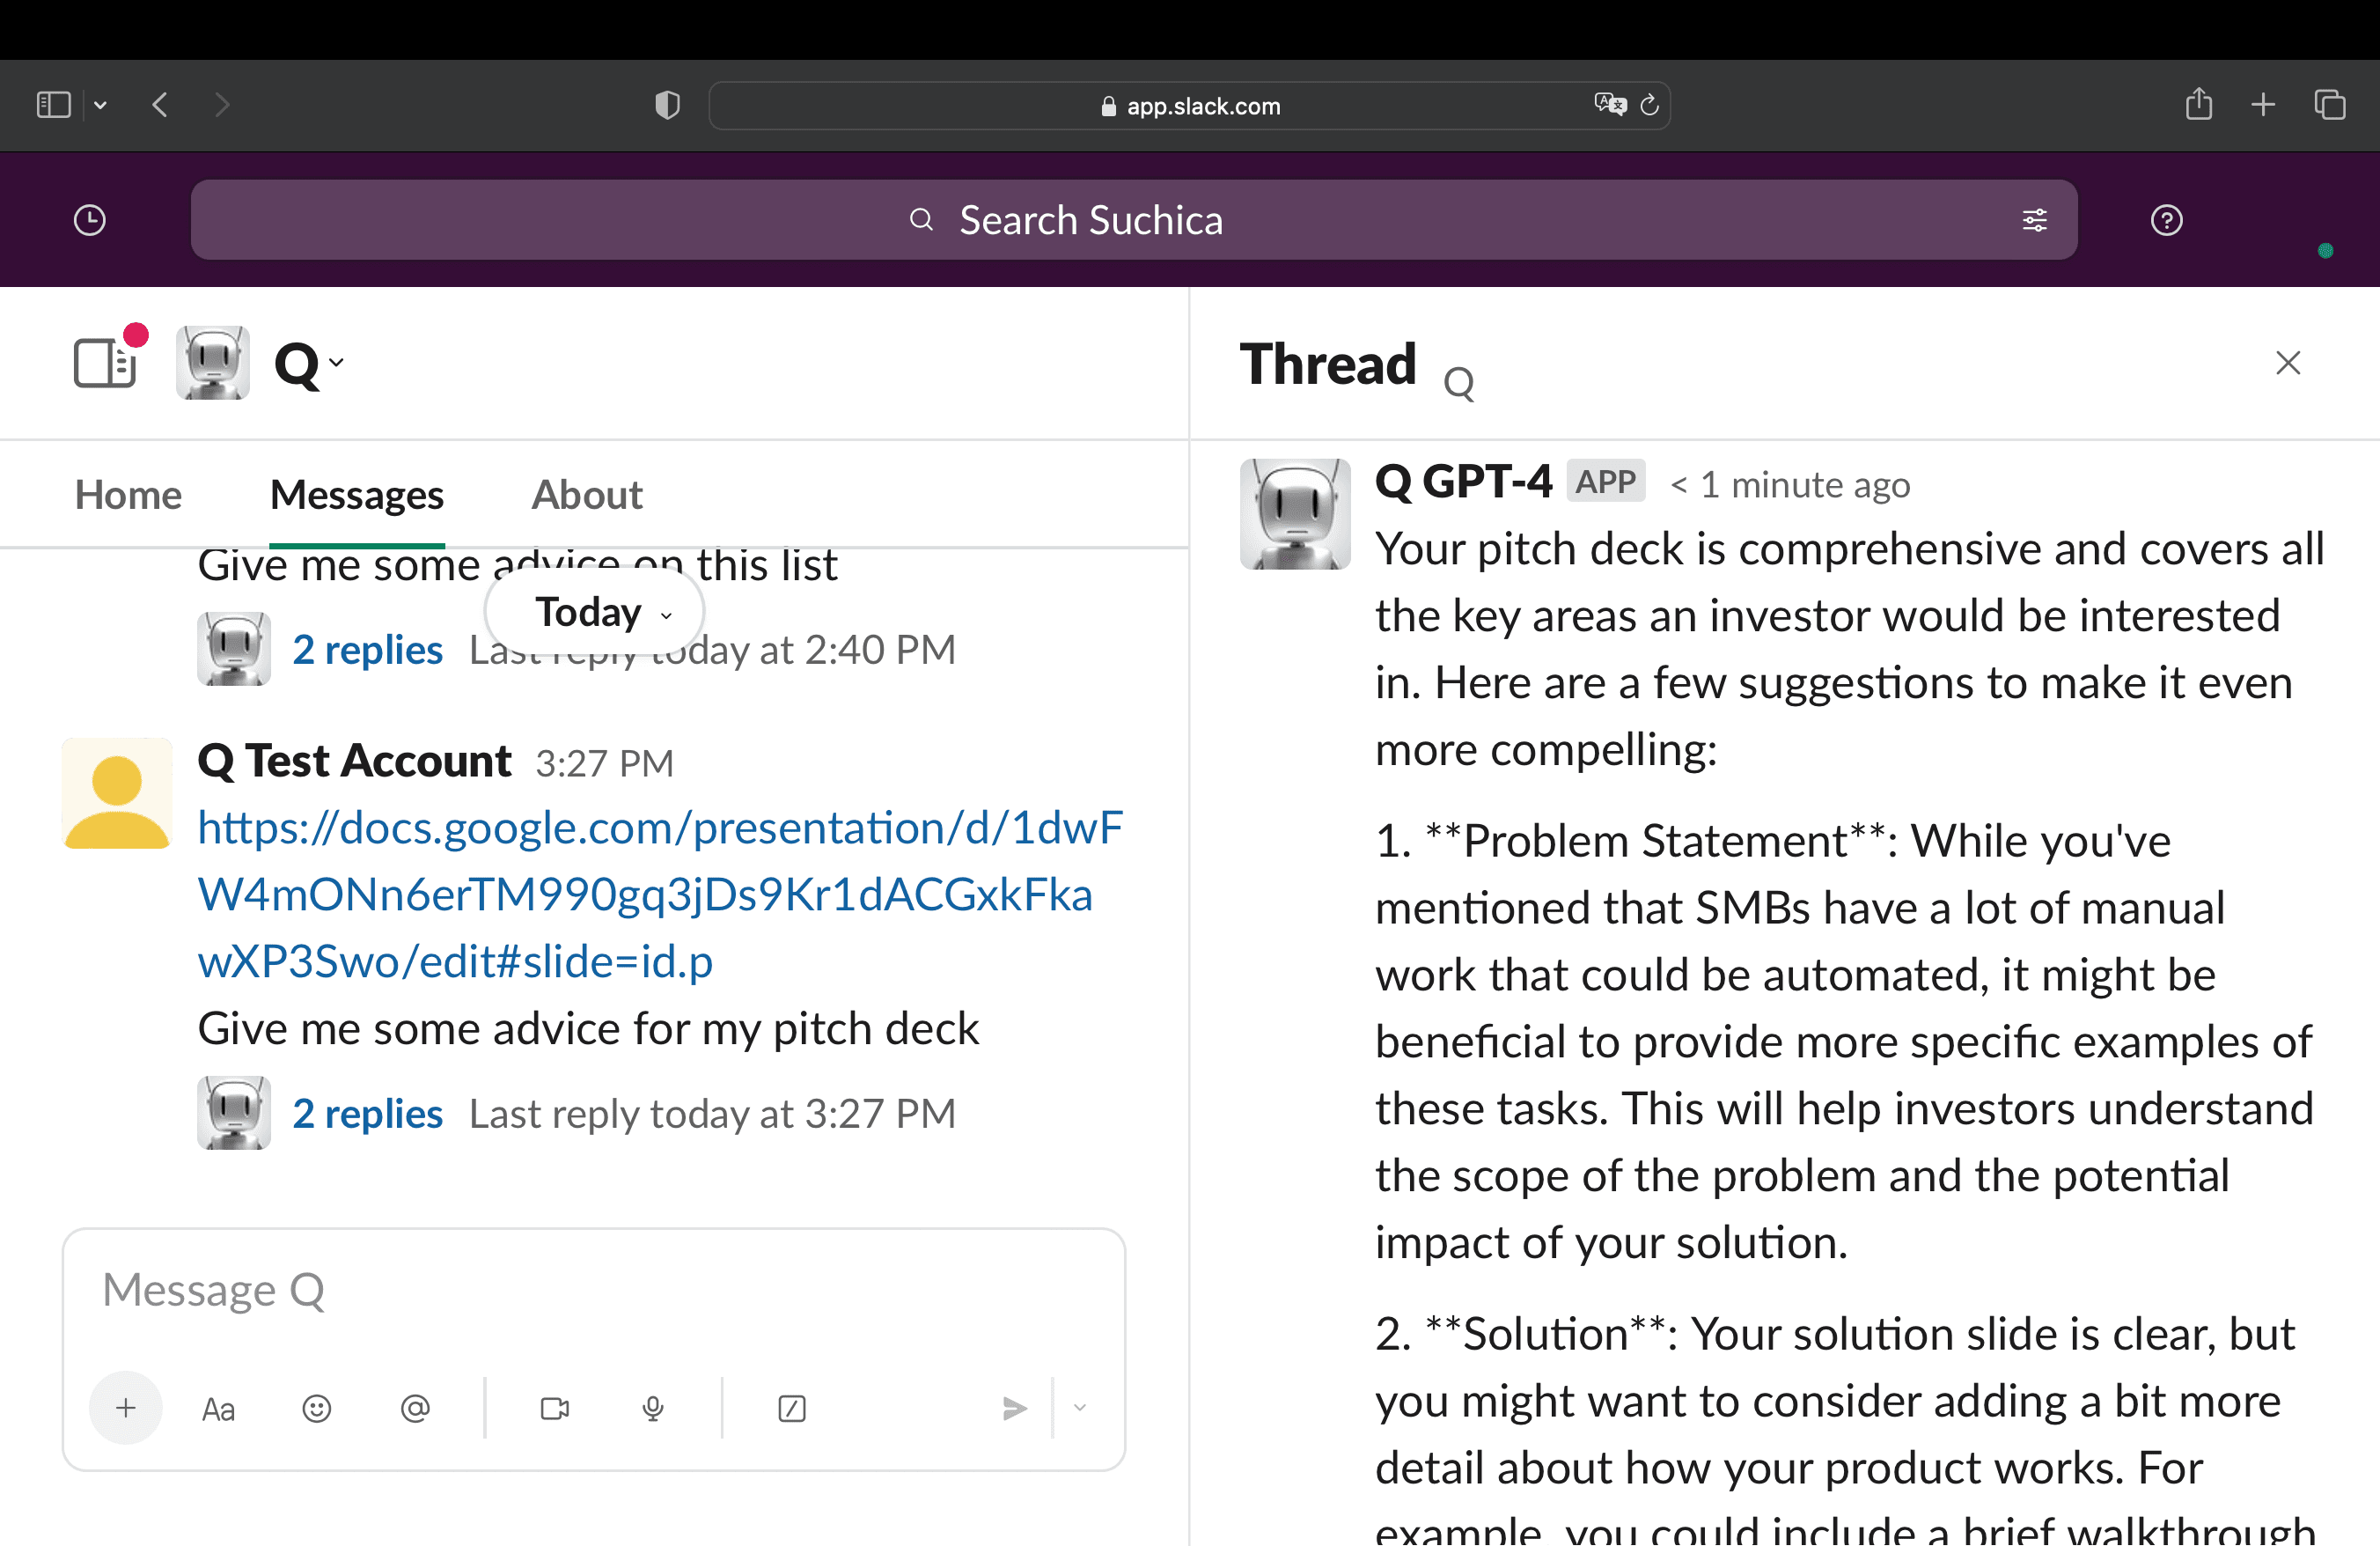Expand the send options chevron beside send
Image resolution: width=2380 pixels, height=1546 pixels.
point(1080,1407)
